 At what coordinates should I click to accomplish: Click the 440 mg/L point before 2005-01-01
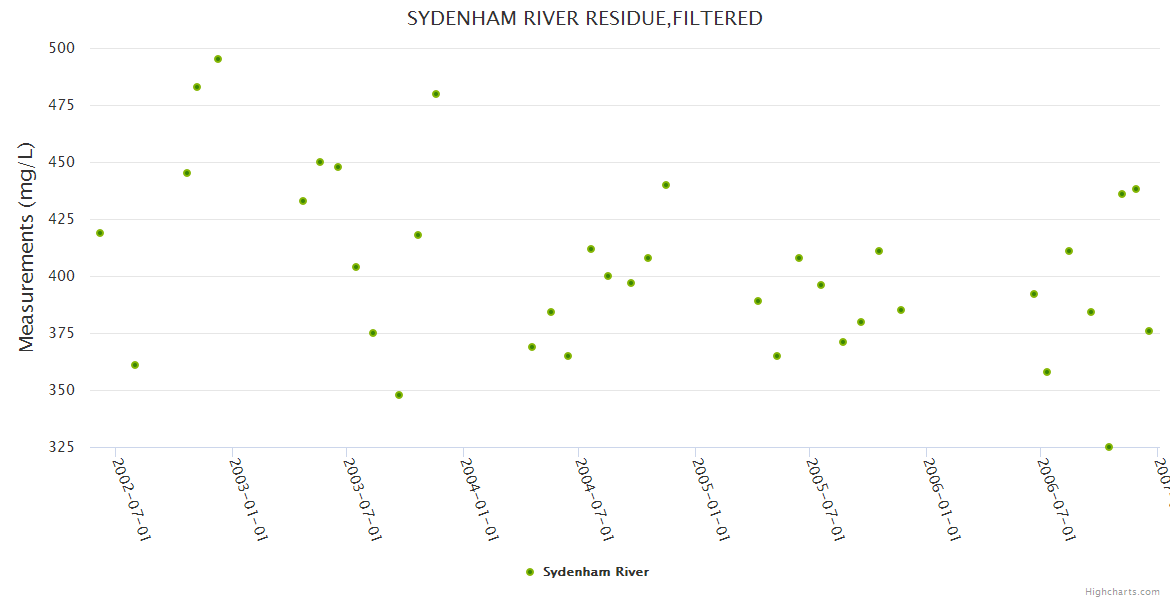coord(666,185)
